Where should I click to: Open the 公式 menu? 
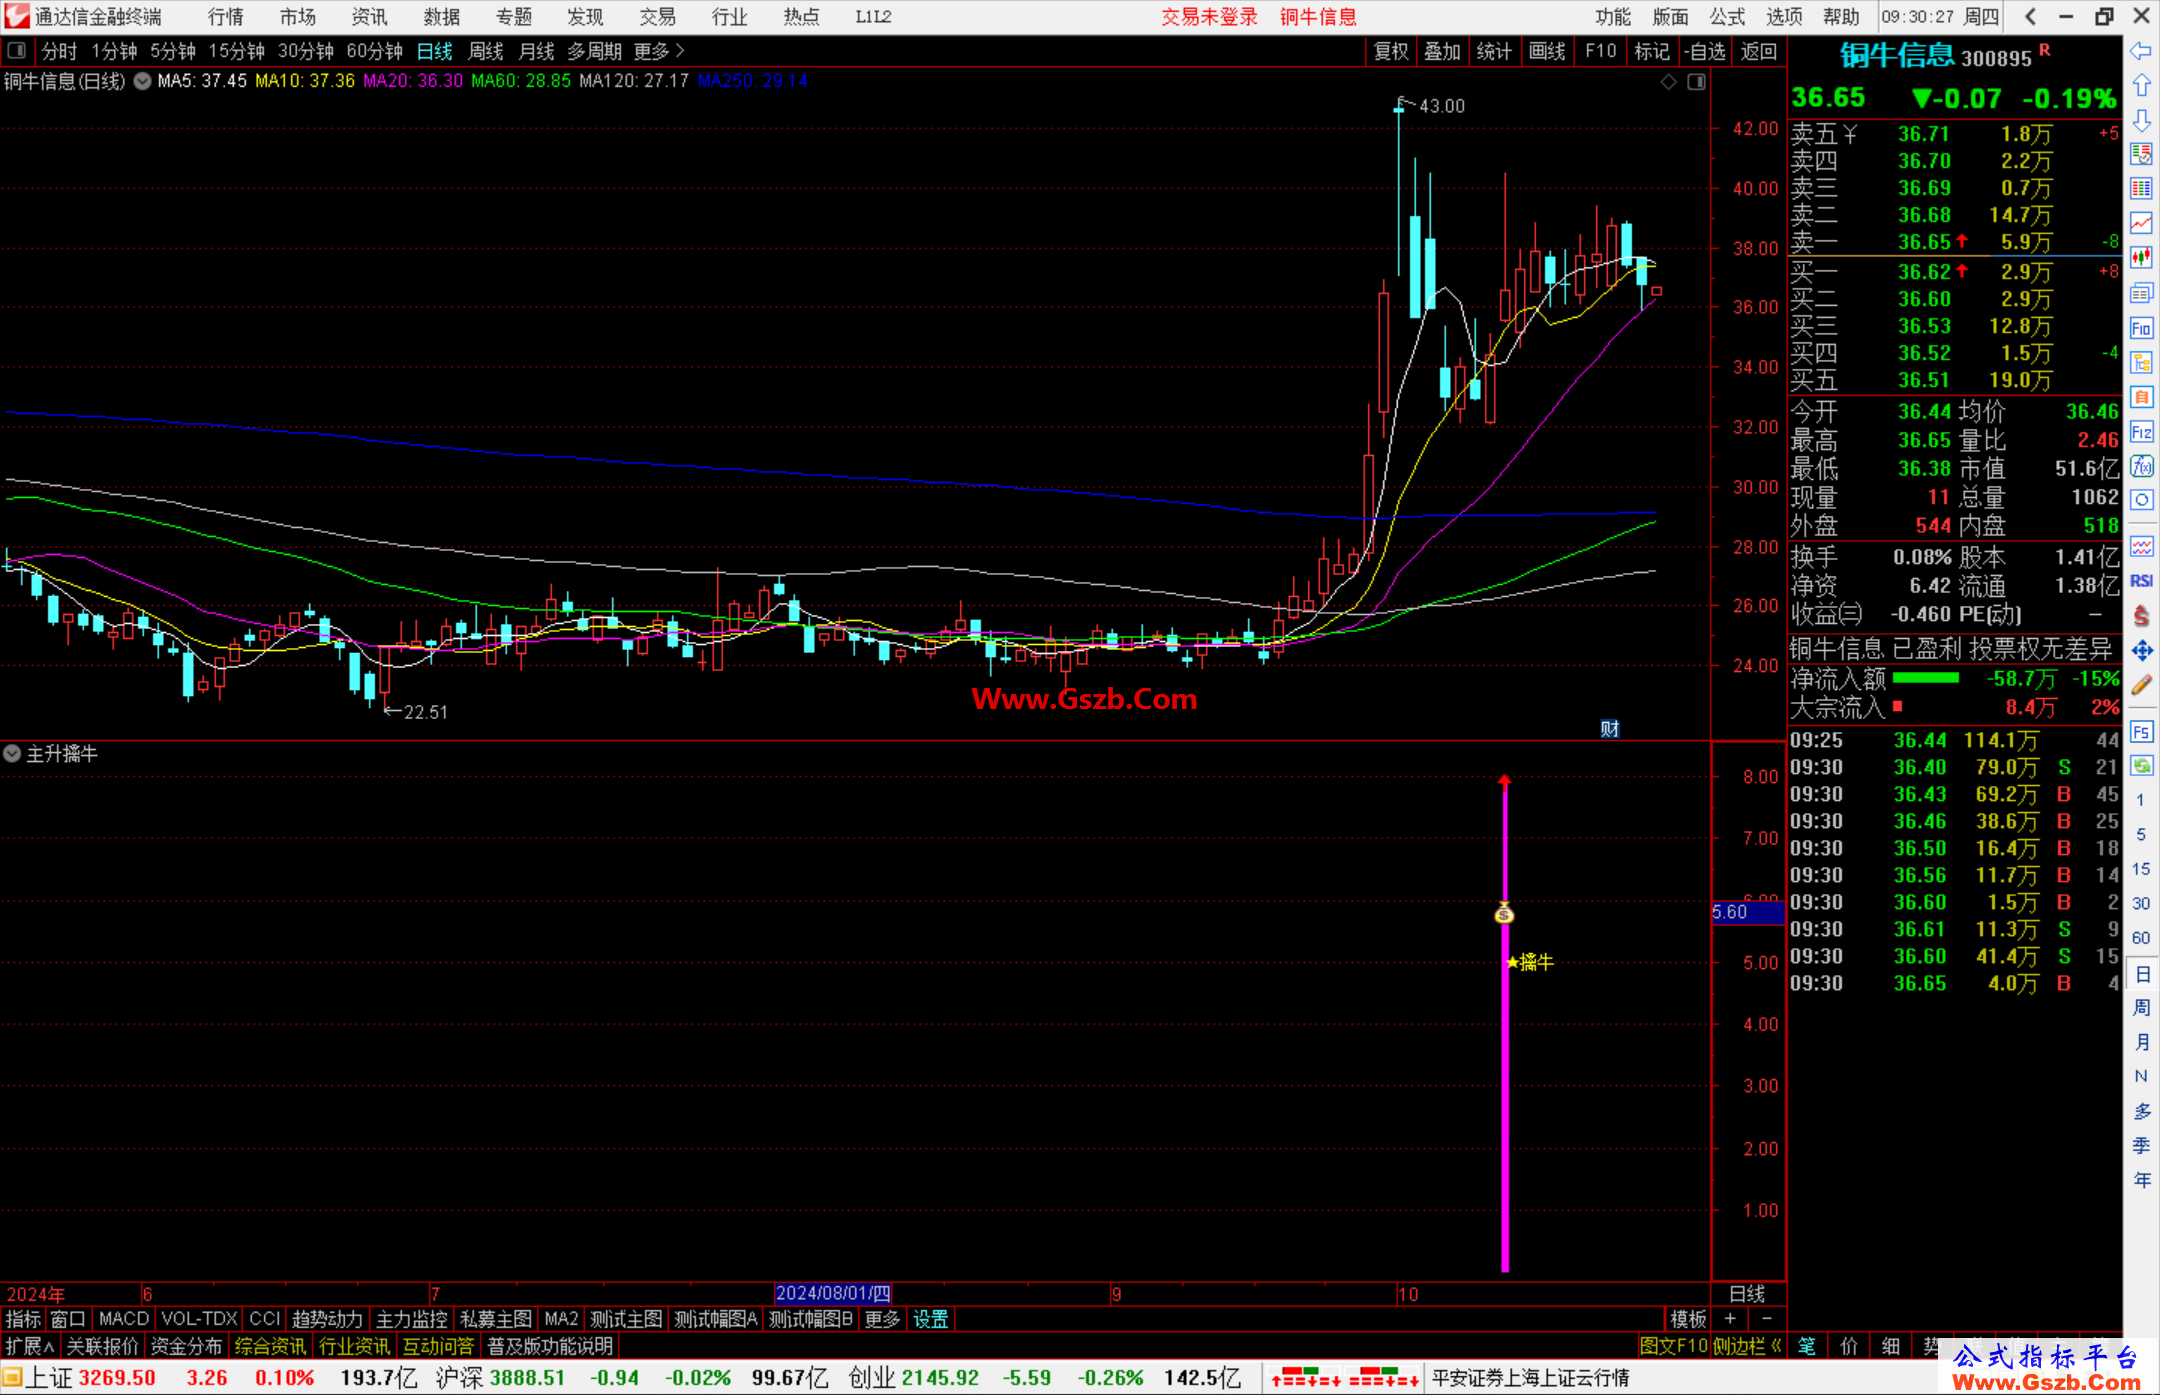pyautogui.click(x=1727, y=16)
